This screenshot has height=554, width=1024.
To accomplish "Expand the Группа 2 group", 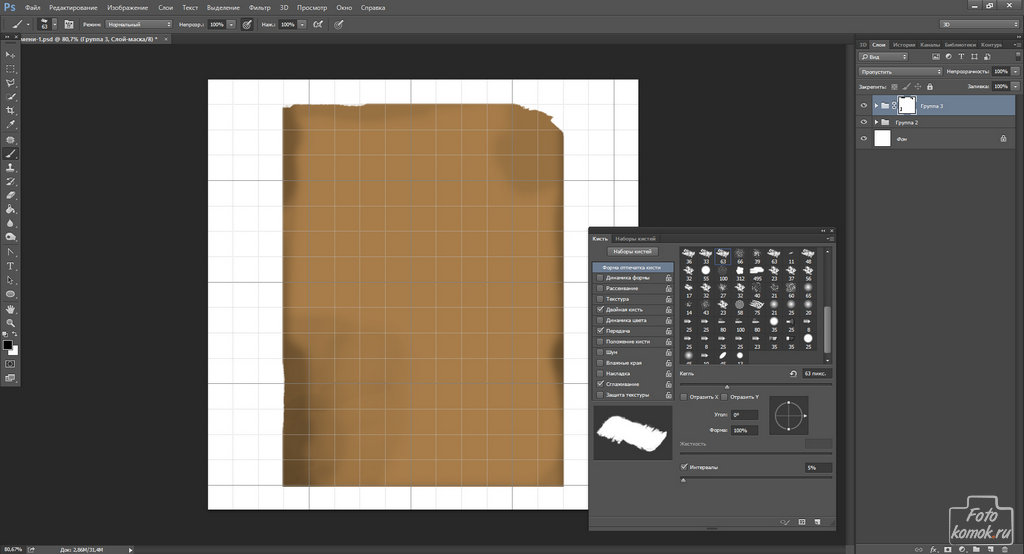I will point(876,122).
